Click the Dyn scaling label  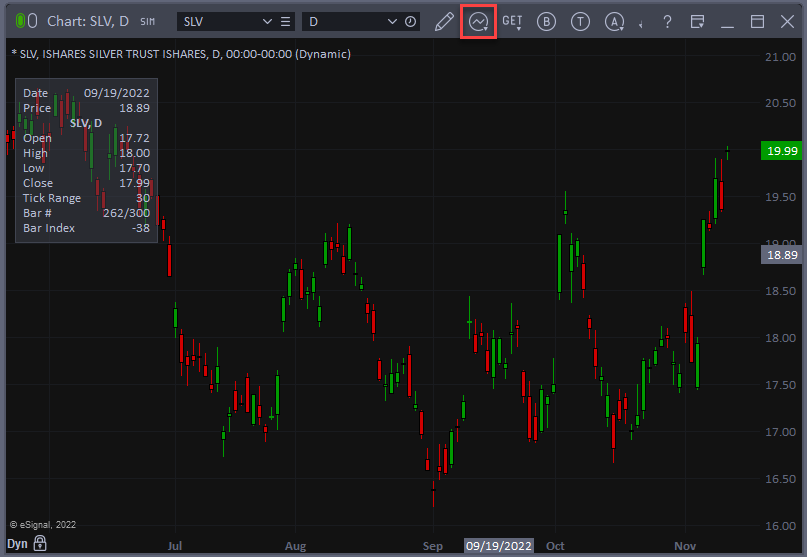[17, 544]
